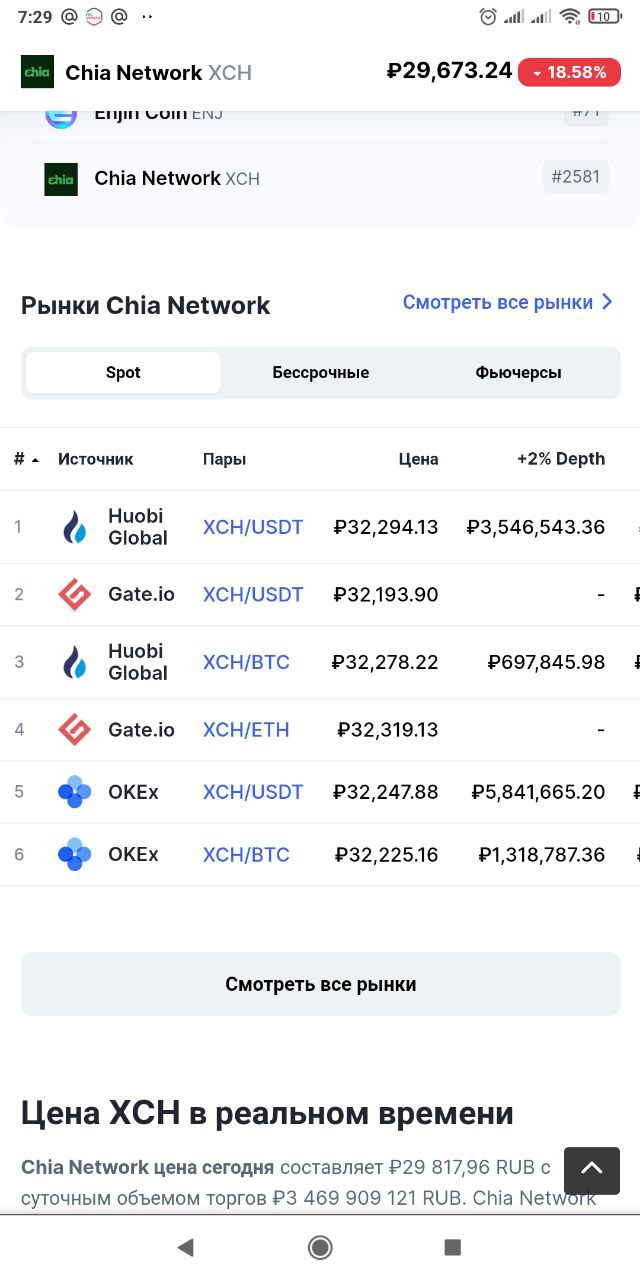Image resolution: width=640 pixels, height=1280 pixels.
Task: Sort the table by # column
Action: [x=26, y=459]
